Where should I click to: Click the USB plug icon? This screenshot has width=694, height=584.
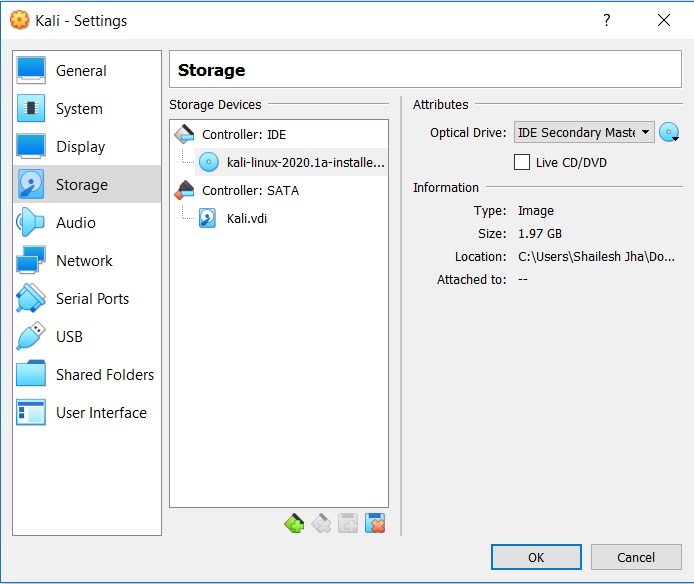coord(31,336)
